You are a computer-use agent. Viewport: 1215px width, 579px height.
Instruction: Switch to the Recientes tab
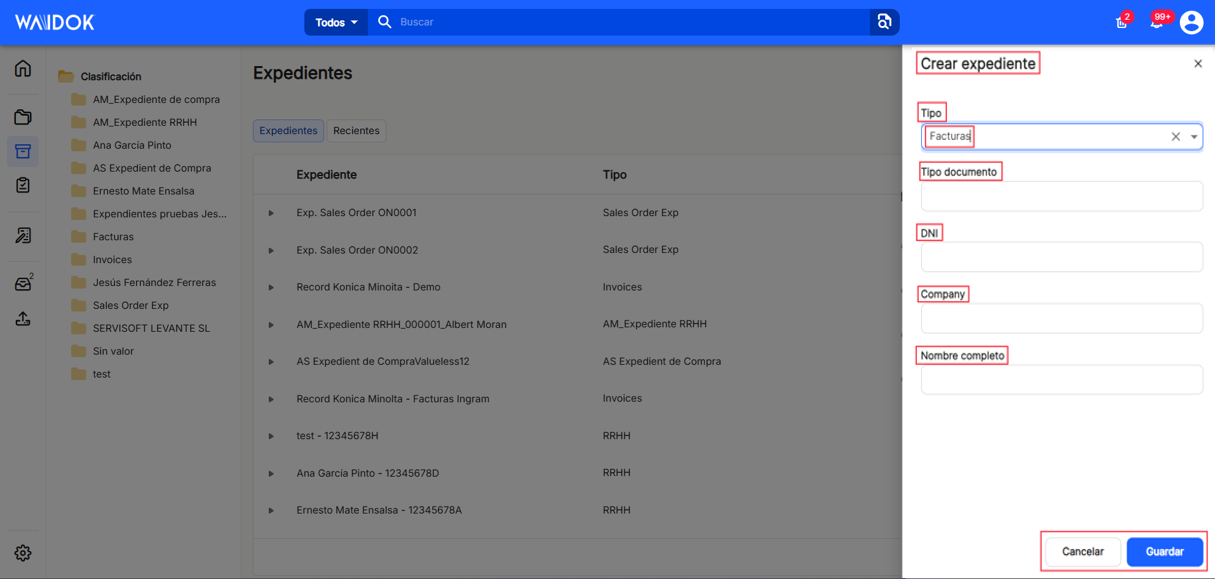pyautogui.click(x=356, y=131)
